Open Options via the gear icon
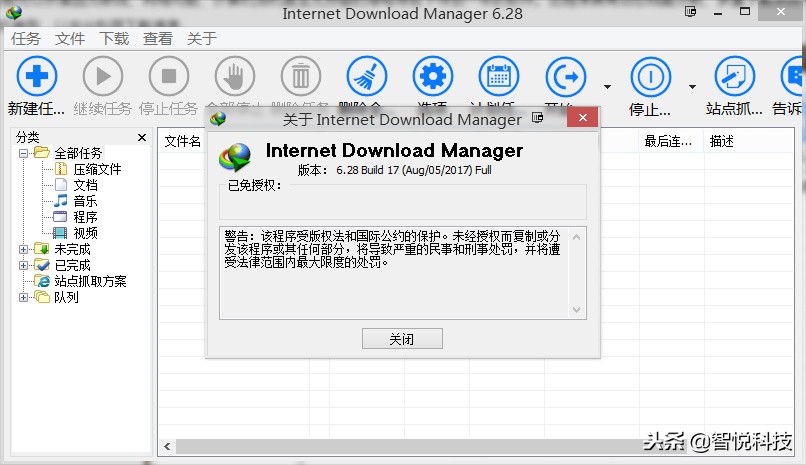 tap(433, 76)
